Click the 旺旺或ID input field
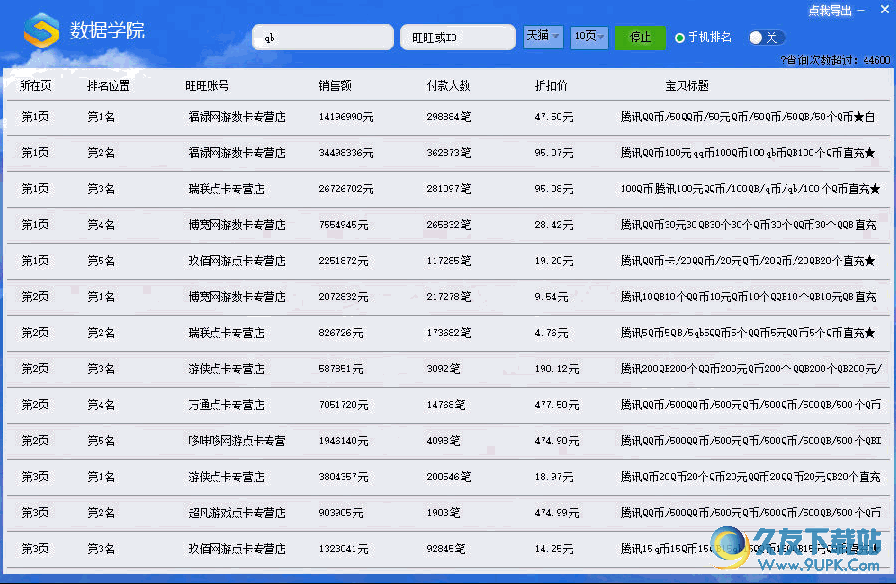896x584 pixels. [458, 37]
